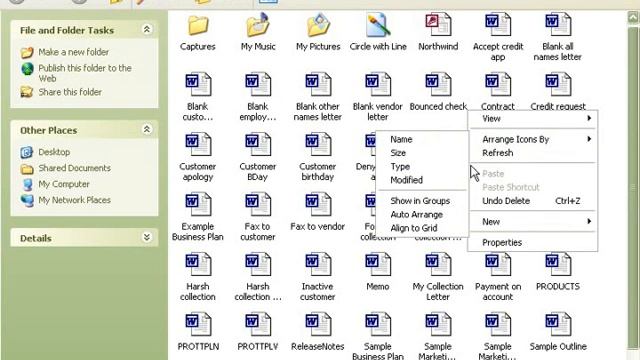Image resolution: width=640 pixels, height=360 pixels.
Task: Open My Computer in Other Places
Action: click(64, 184)
